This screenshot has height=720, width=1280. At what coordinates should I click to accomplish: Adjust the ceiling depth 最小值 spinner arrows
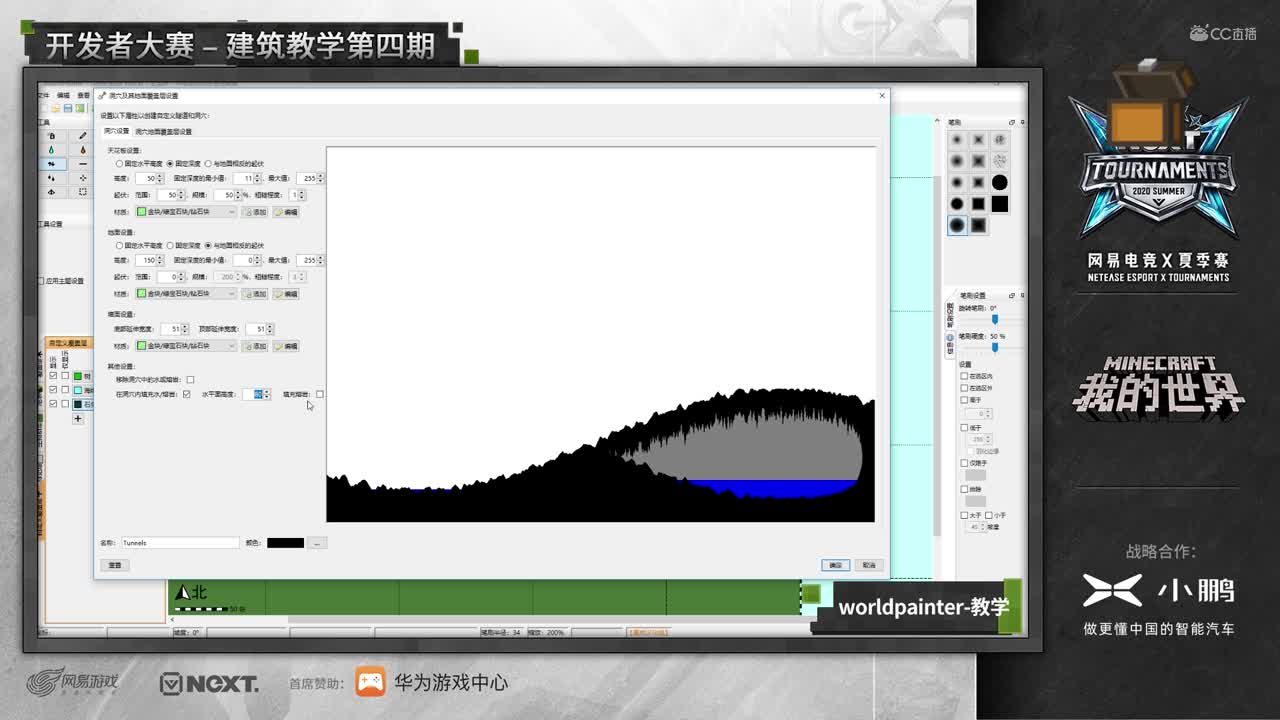[257, 178]
